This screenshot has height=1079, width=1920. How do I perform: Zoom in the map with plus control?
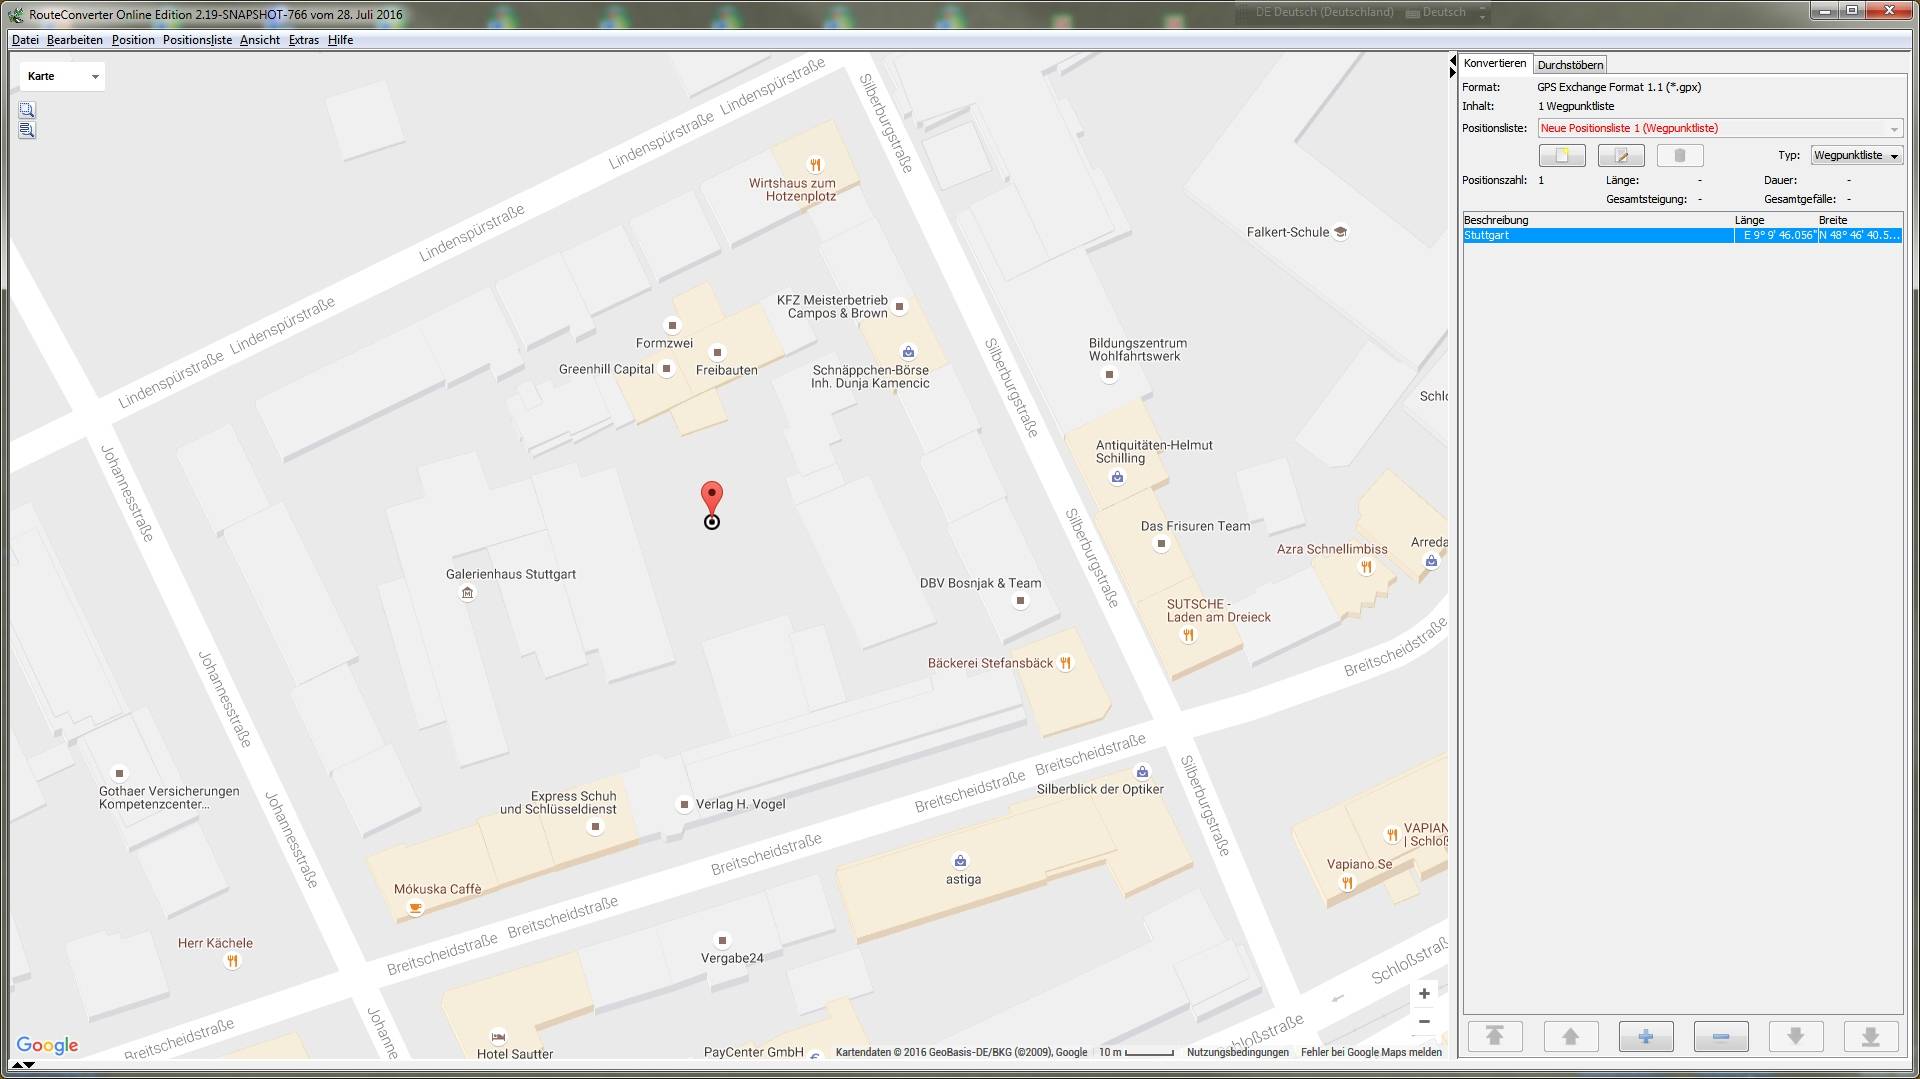point(1424,993)
